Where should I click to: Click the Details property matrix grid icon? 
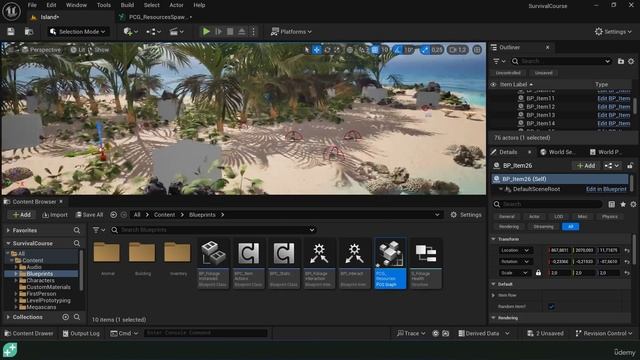pos(611,204)
